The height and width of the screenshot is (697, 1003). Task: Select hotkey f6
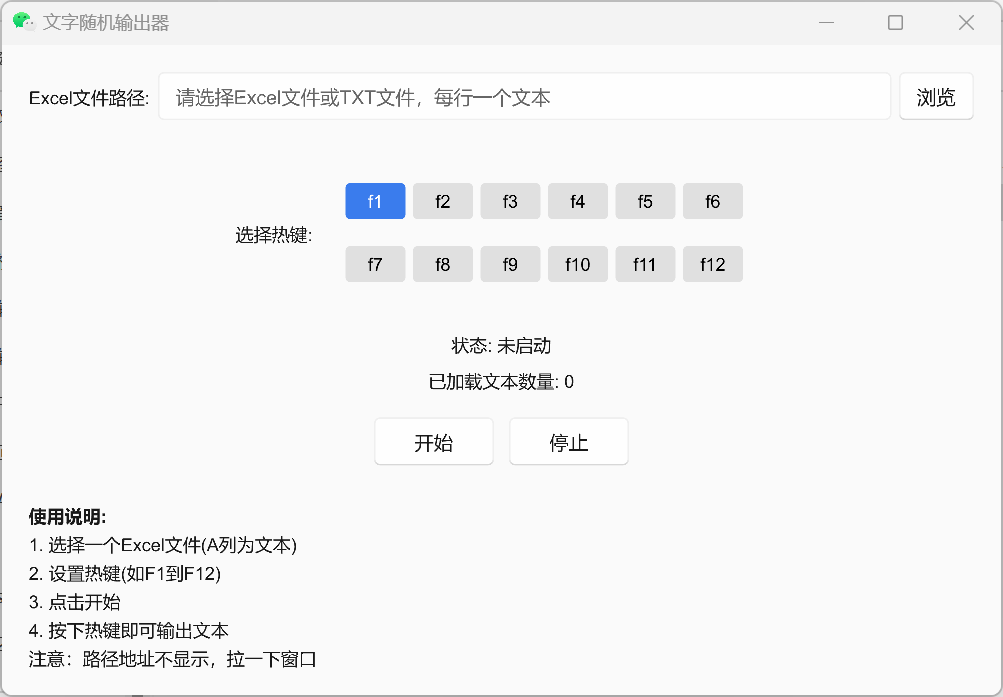(x=712, y=201)
